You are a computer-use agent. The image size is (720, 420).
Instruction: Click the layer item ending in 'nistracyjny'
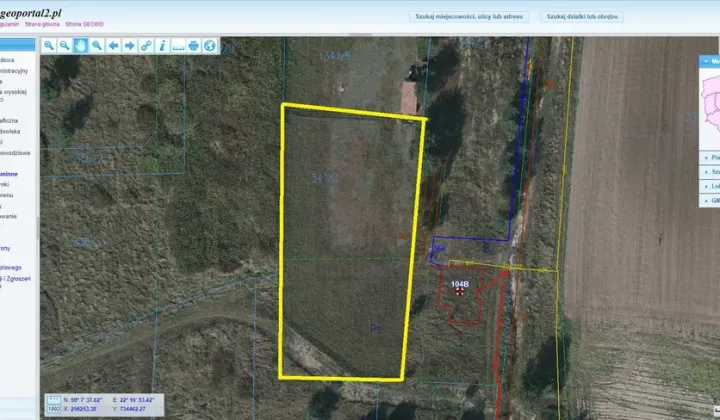14,71
